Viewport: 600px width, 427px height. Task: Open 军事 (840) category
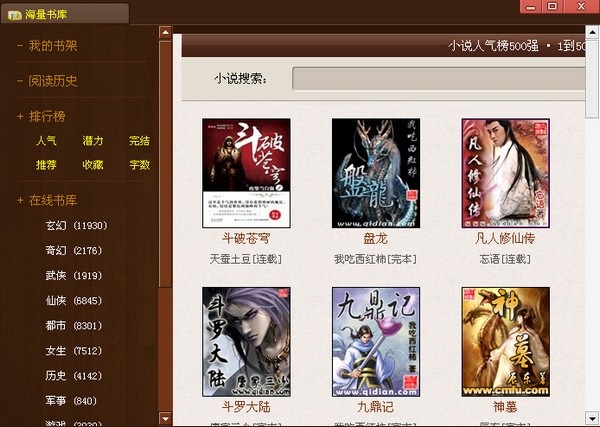click(x=71, y=401)
